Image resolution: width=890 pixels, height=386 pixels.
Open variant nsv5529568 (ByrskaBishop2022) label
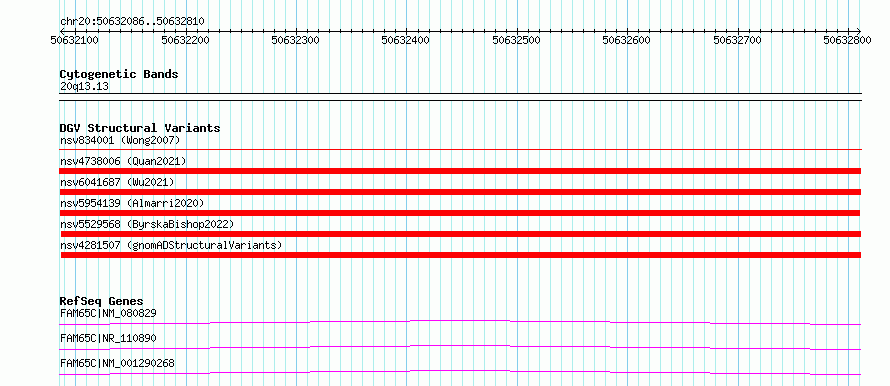coord(146,224)
